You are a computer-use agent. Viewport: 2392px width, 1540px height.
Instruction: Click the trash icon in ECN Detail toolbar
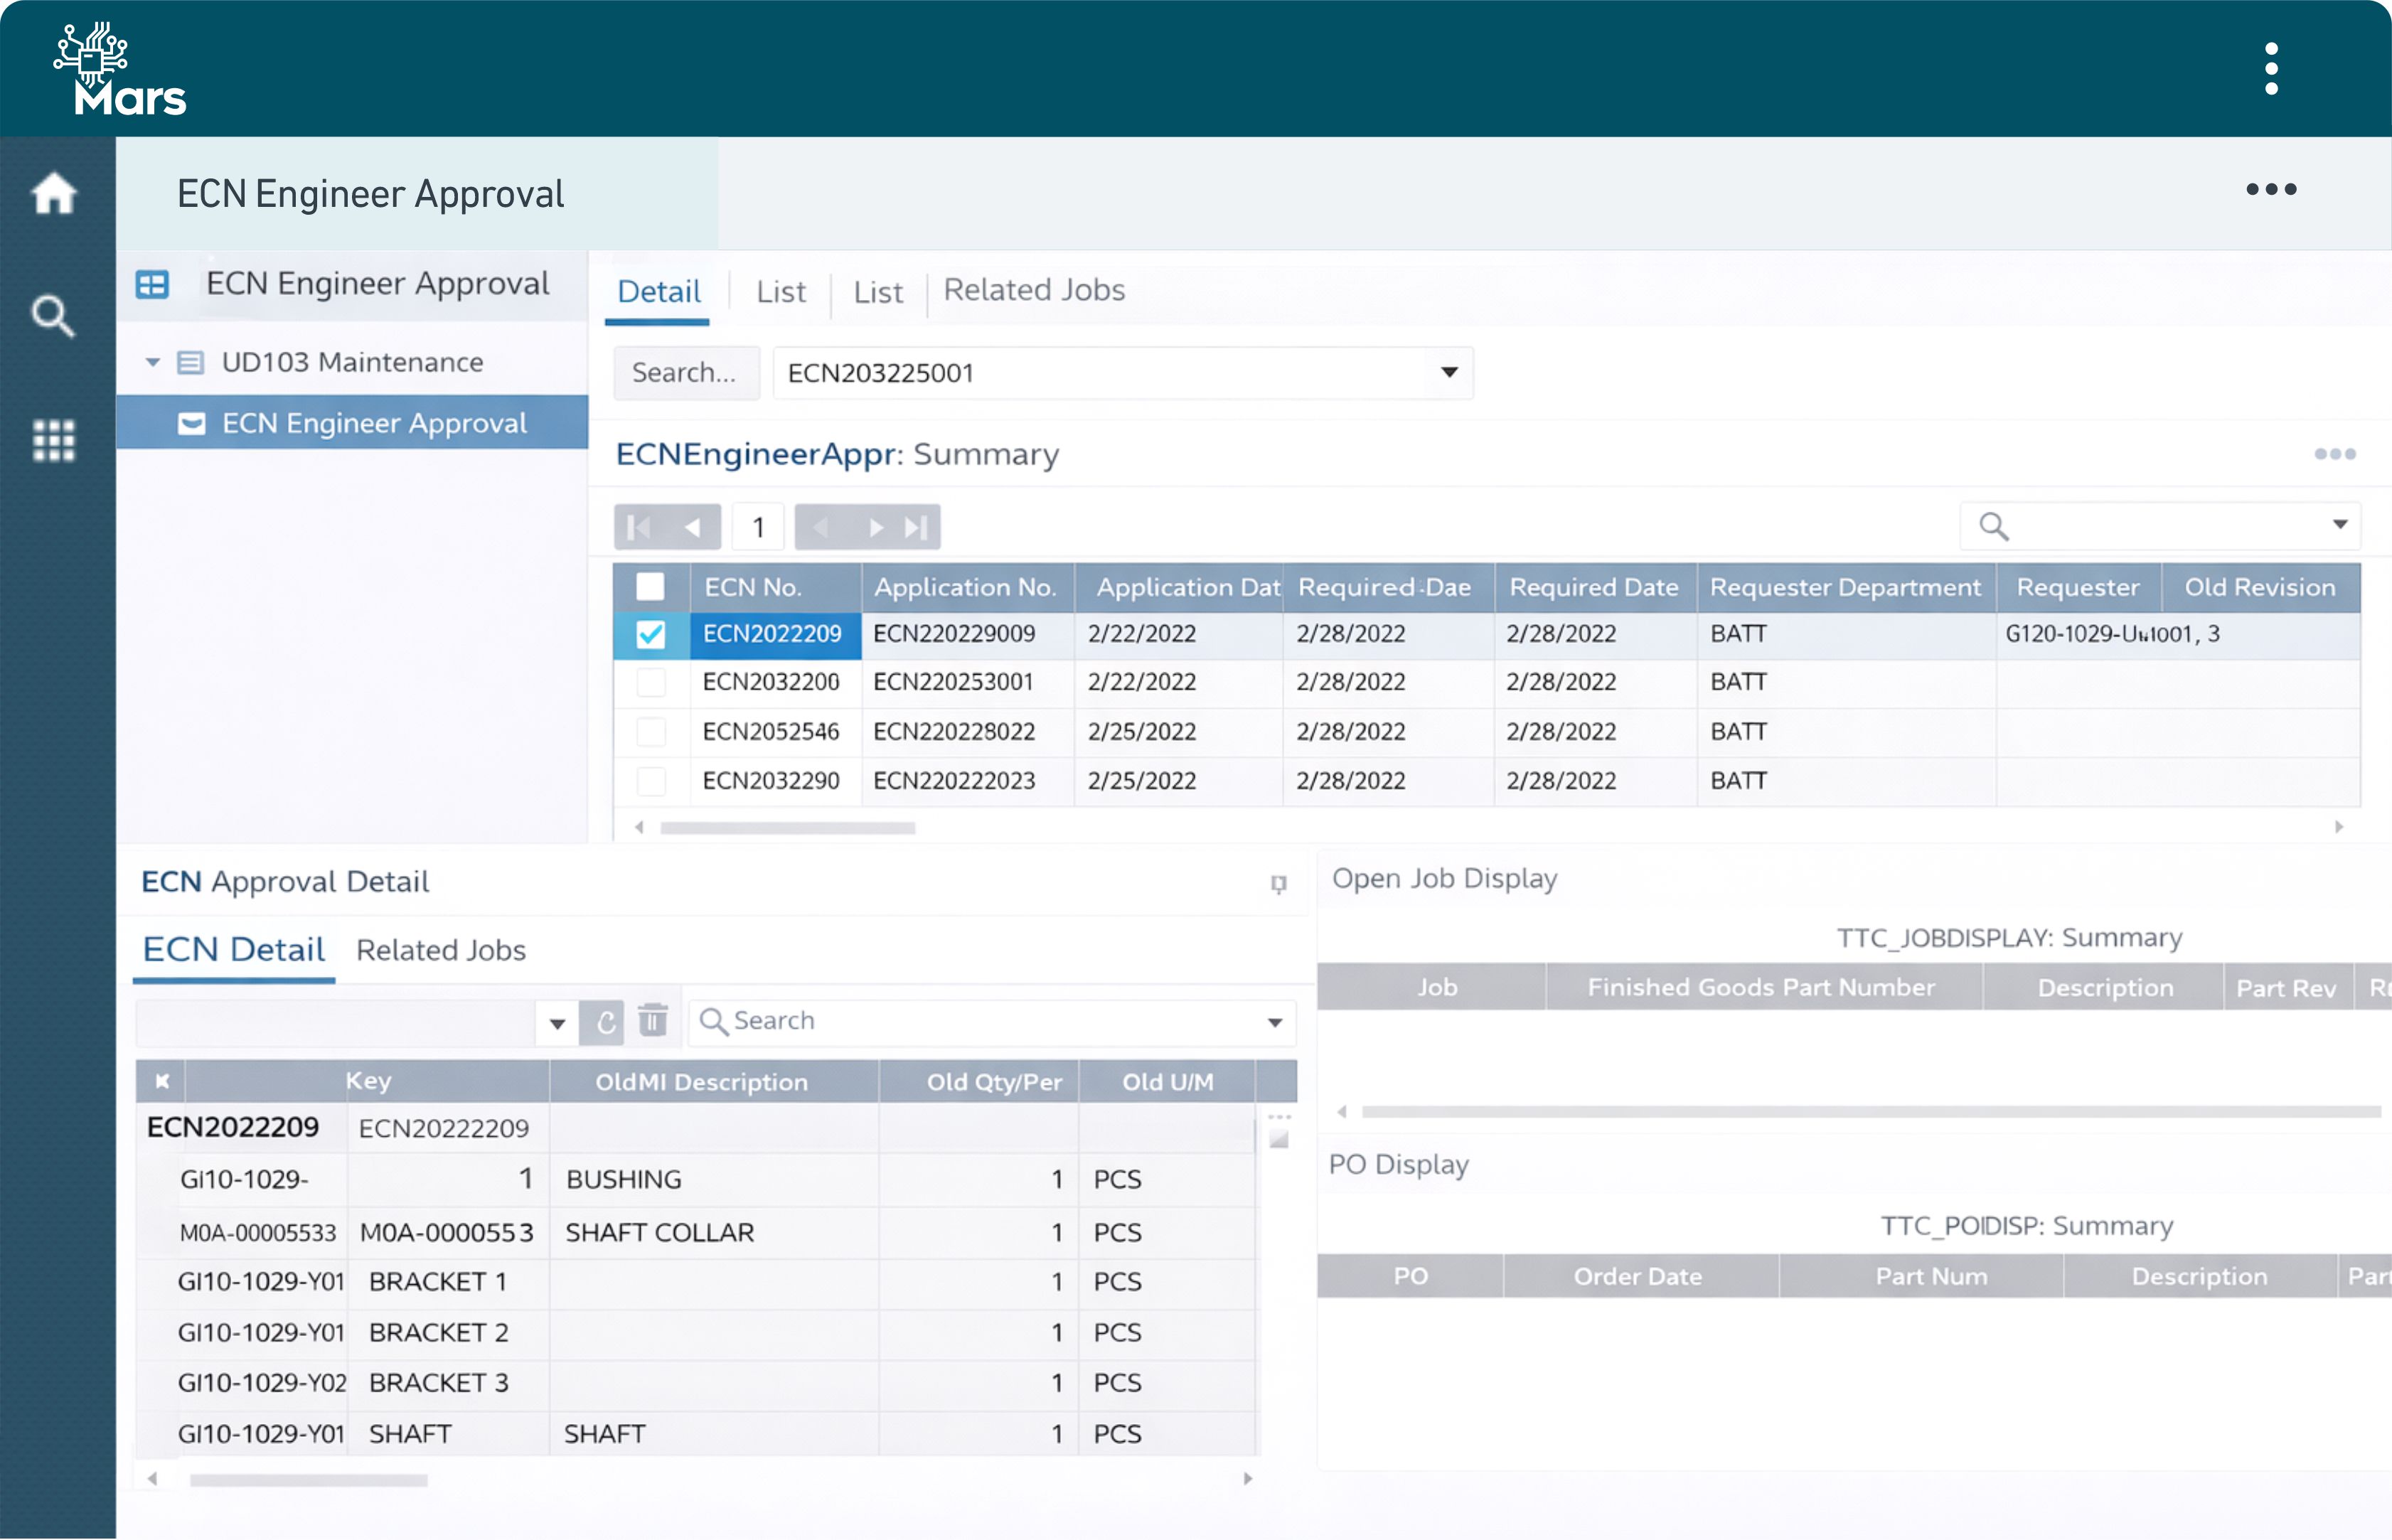(x=653, y=1022)
